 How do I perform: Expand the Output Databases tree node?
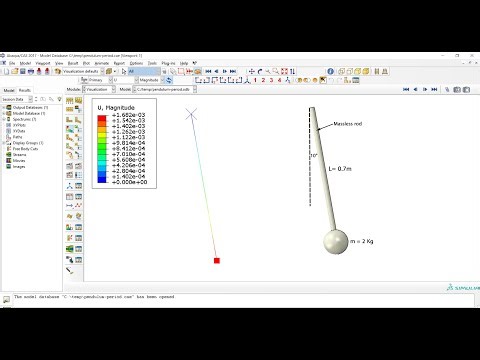click(x=4, y=108)
